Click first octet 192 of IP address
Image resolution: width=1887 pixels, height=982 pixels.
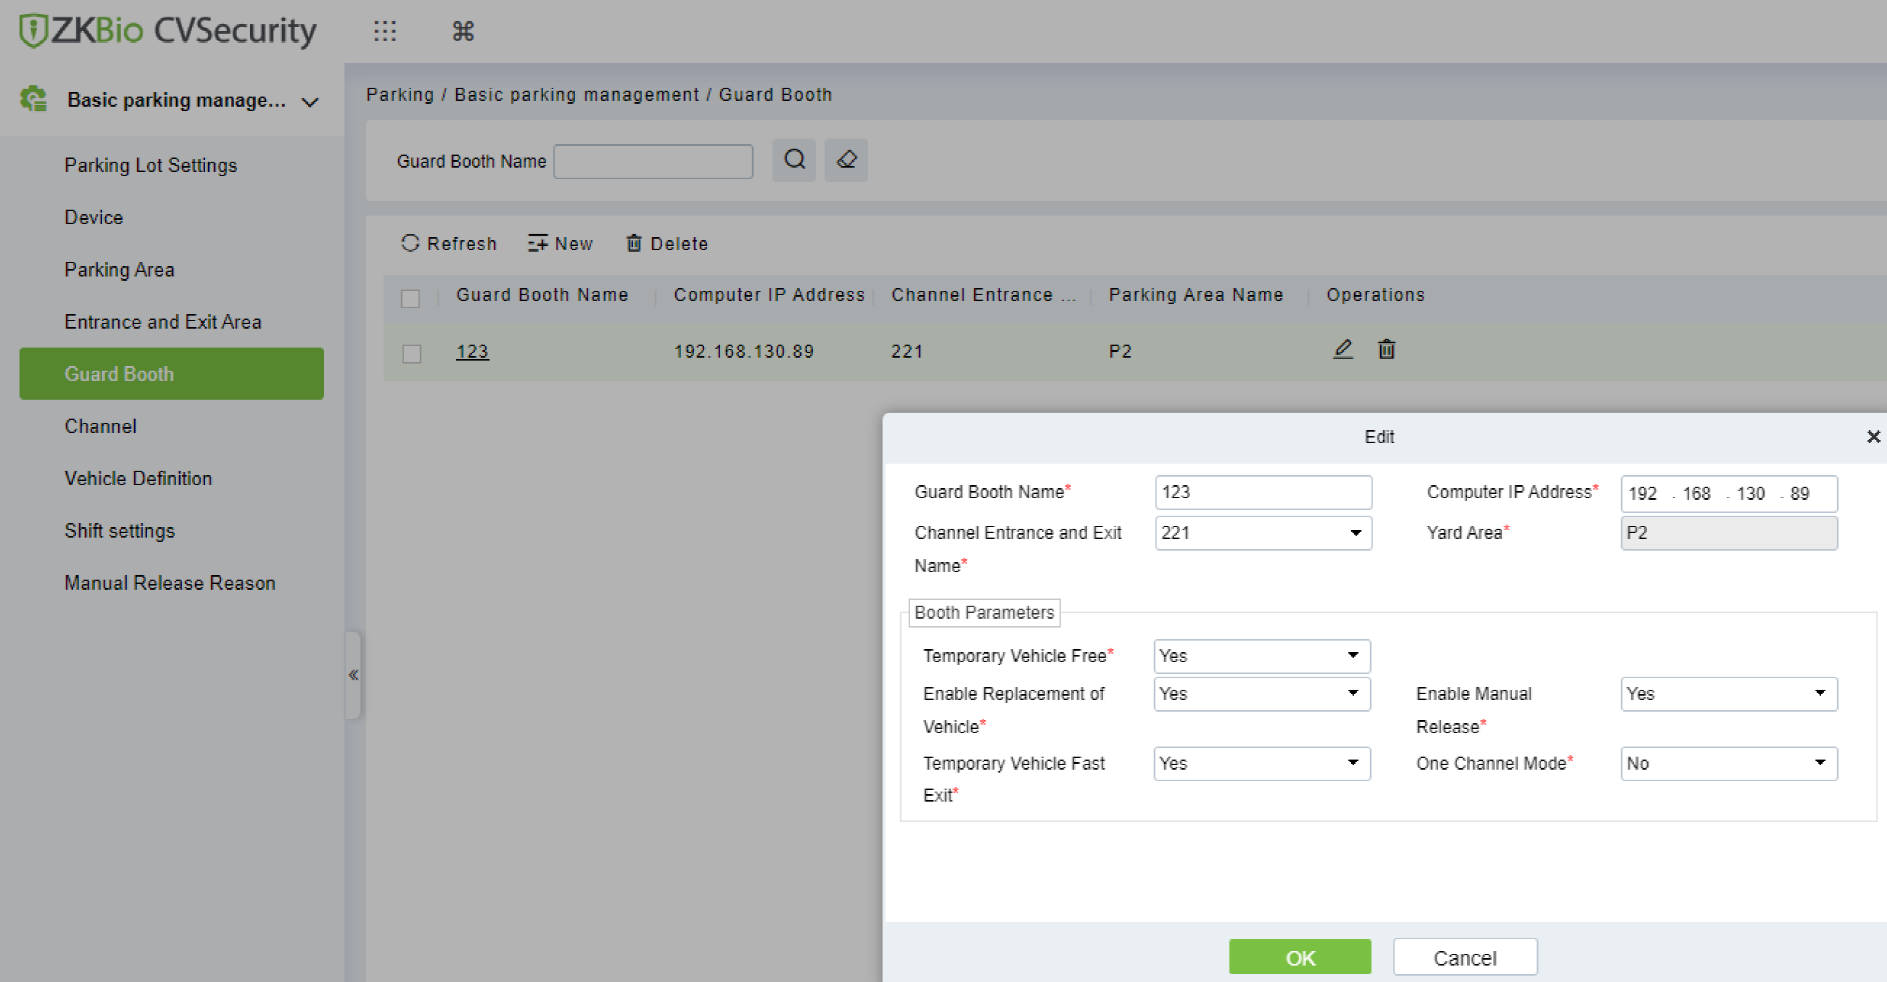(x=1642, y=494)
